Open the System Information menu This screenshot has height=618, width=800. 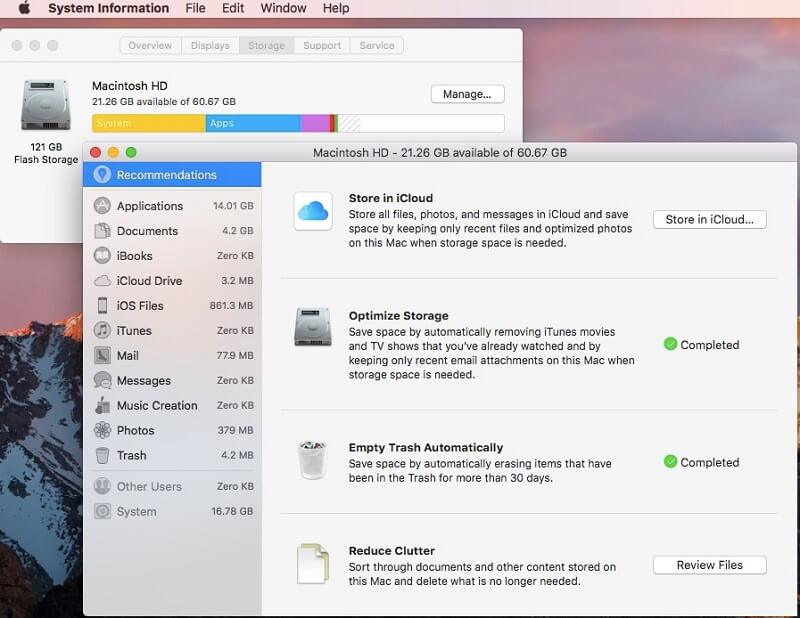(109, 8)
